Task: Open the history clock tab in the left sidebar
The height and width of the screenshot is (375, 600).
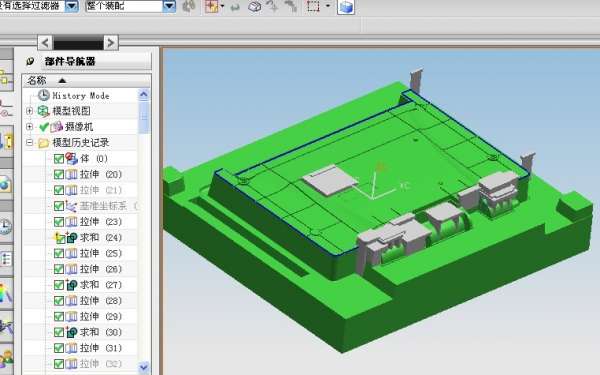Action: tap(5, 227)
